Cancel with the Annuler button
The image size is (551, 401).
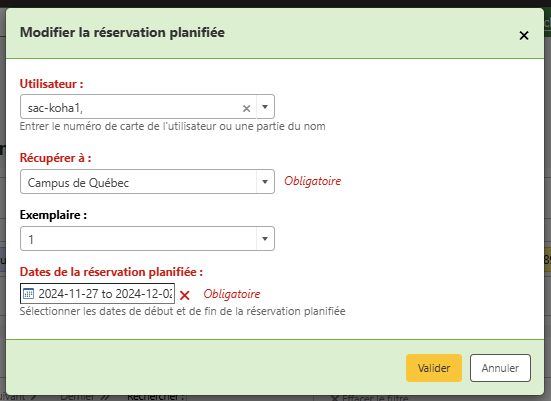(x=500, y=368)
